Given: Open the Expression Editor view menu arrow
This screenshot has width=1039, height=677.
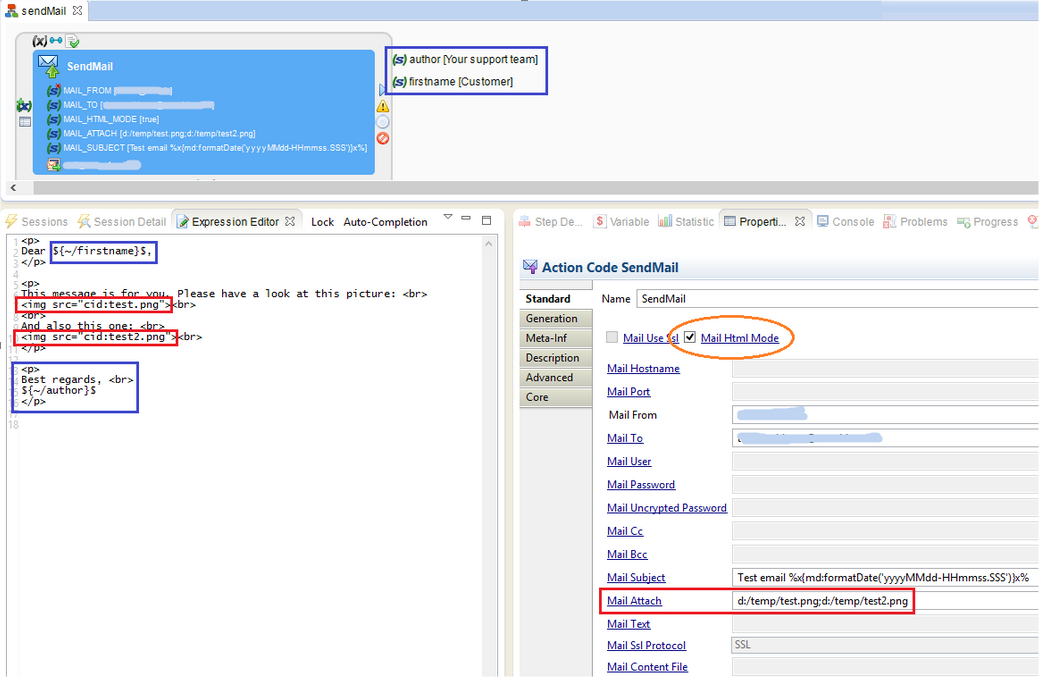Looking at the screenshot, I should point(448,217).
